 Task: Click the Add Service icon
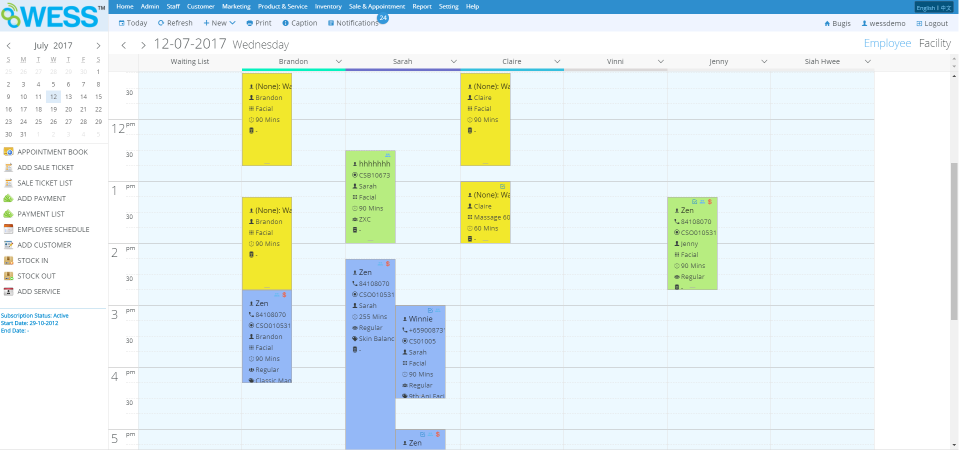tap(8, 291)
